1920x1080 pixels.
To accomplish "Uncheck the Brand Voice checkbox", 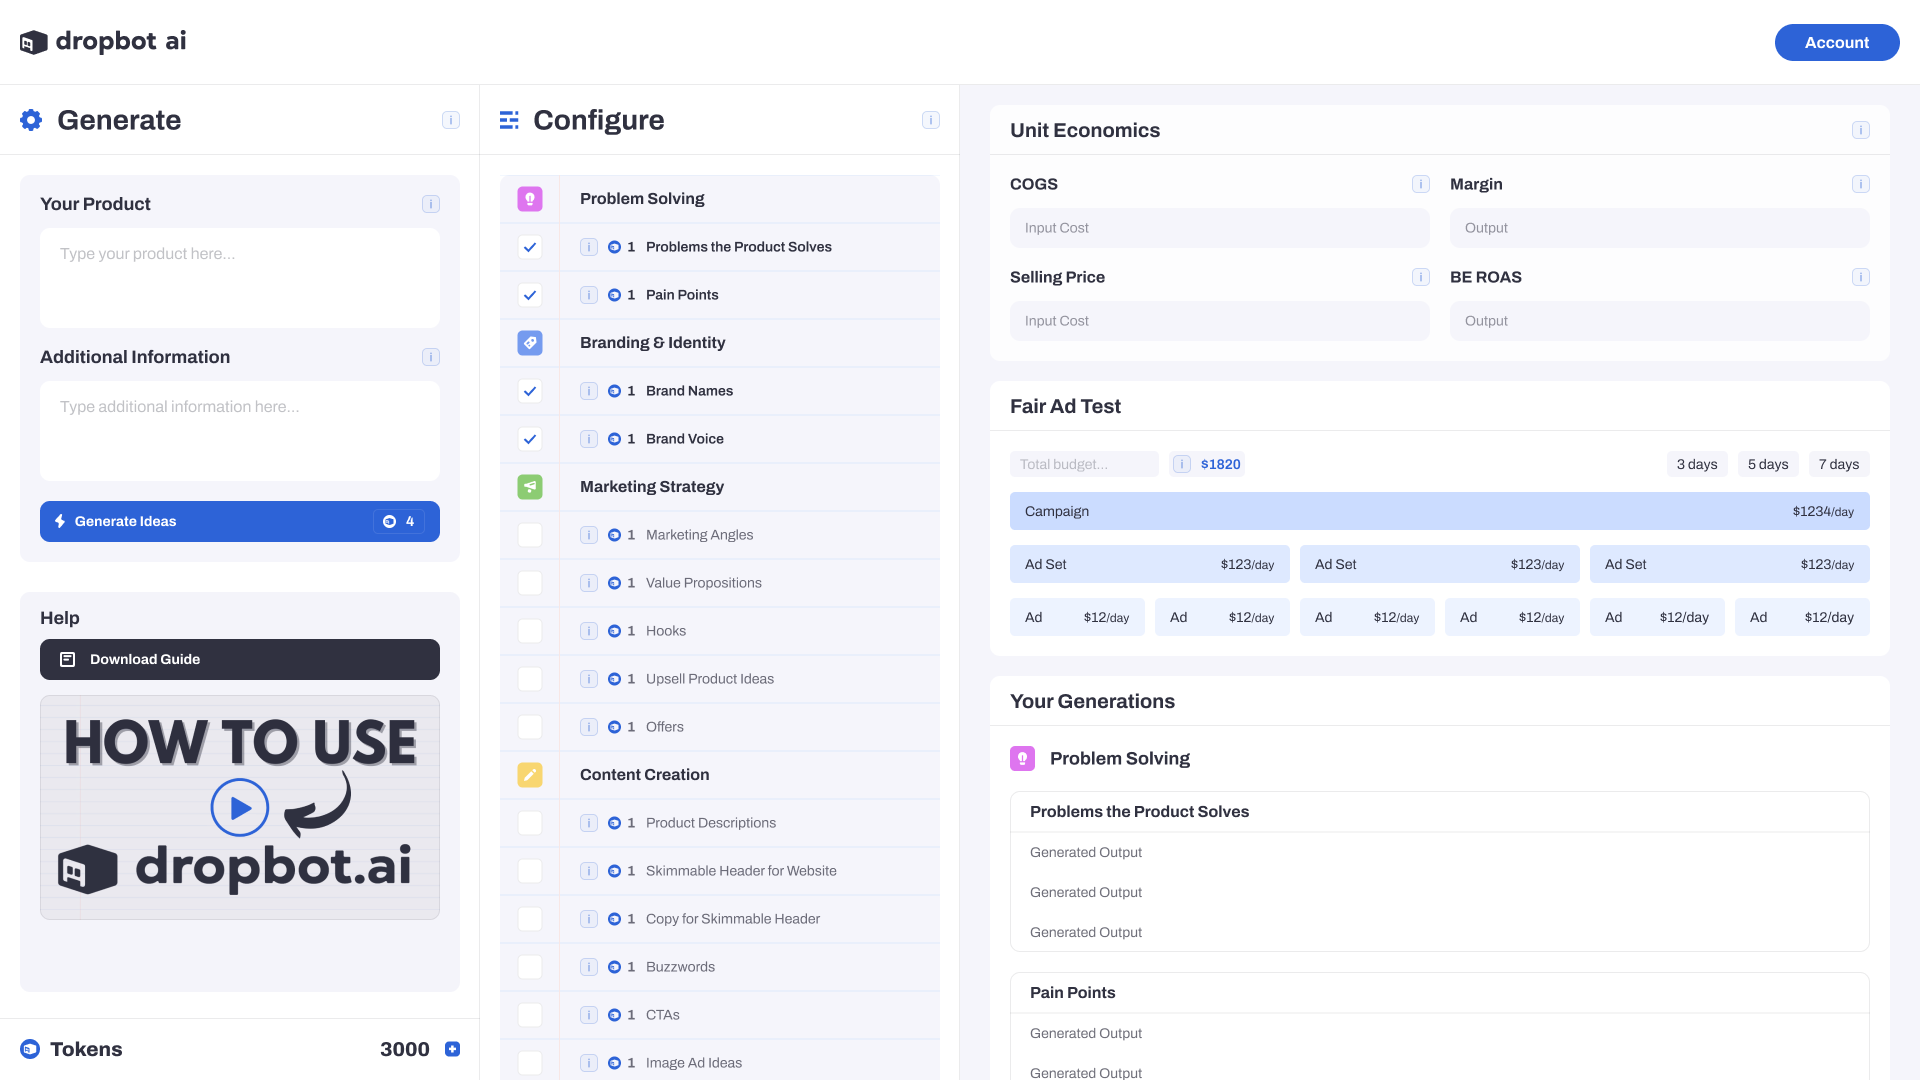I will point(530,439).
